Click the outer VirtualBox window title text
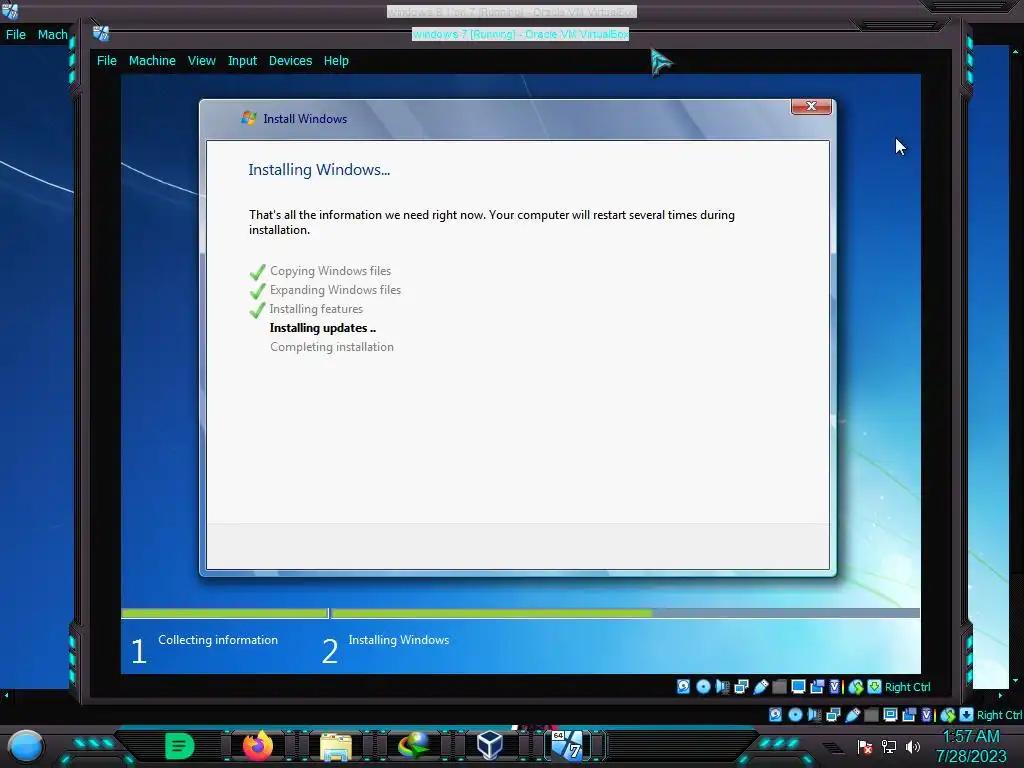The image size is (1024, 768). tap(511, 12)
